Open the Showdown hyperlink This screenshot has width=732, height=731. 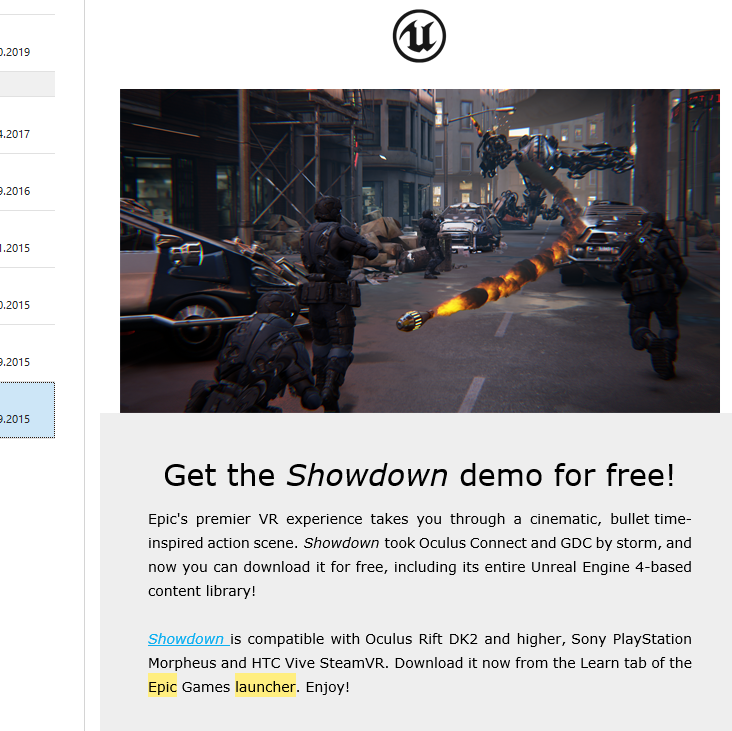tap(189, 639)
